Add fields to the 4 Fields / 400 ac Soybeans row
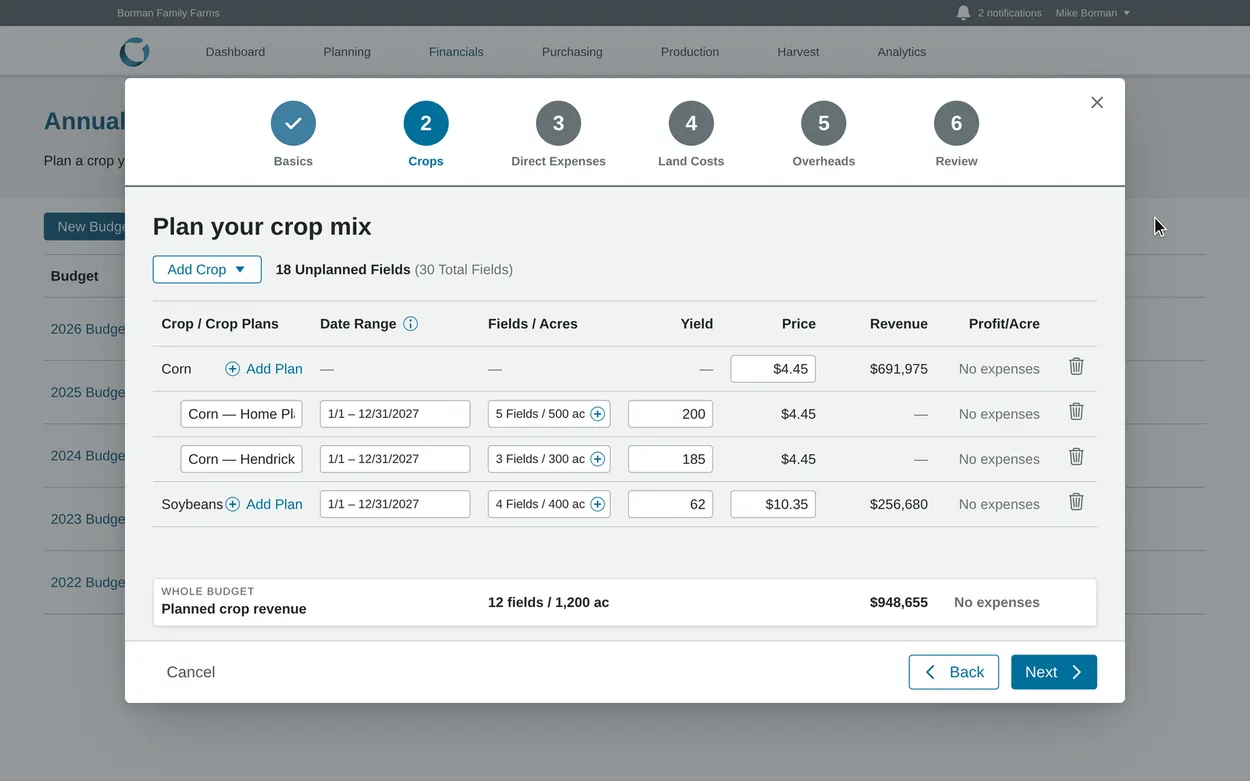The width and height of the screenshot is (1250, 781). click(598, 504)
